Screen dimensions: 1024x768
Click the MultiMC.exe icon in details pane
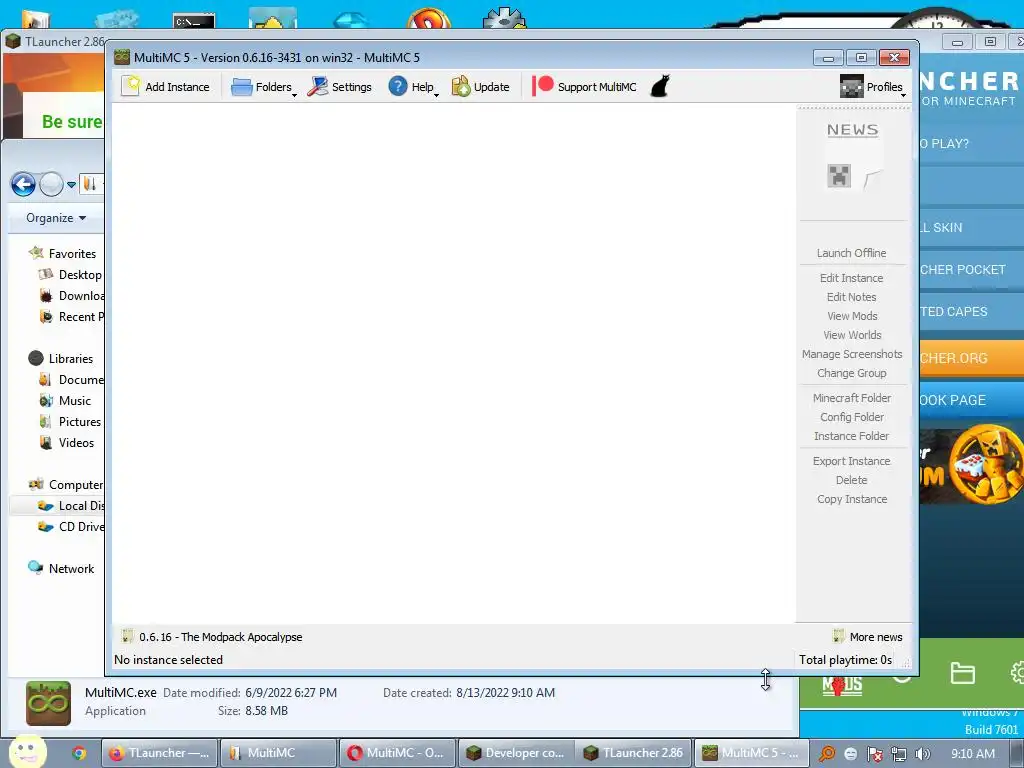[48, 703]
